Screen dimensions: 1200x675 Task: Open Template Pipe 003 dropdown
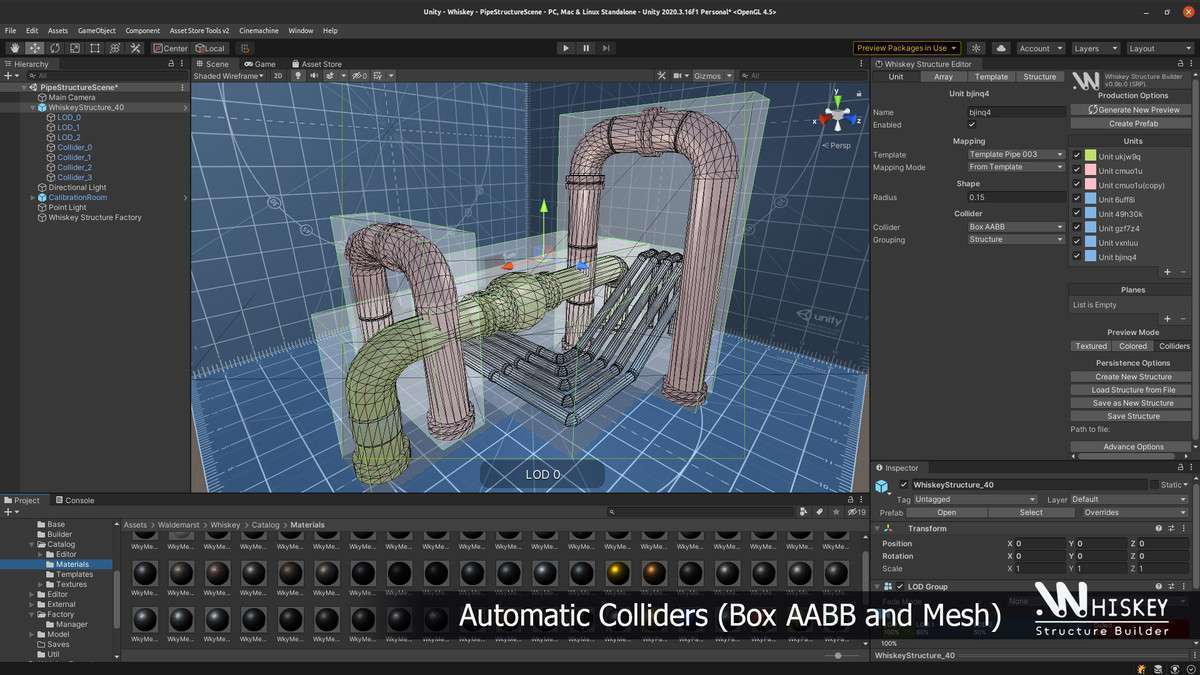[x=1016, y=155]
